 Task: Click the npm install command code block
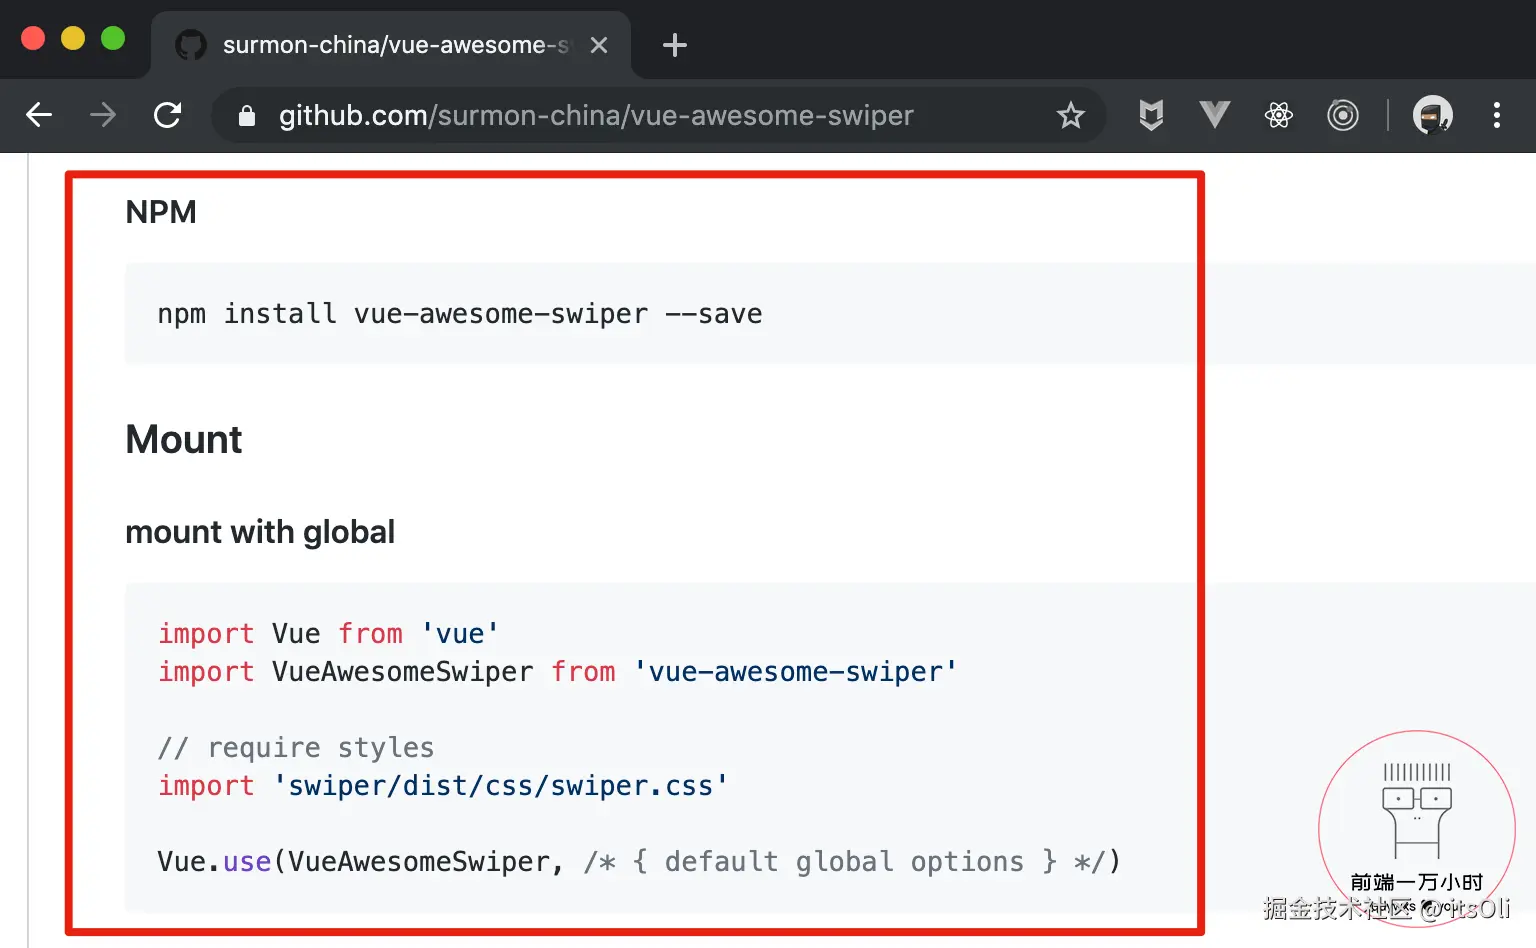tap(460, 314)
